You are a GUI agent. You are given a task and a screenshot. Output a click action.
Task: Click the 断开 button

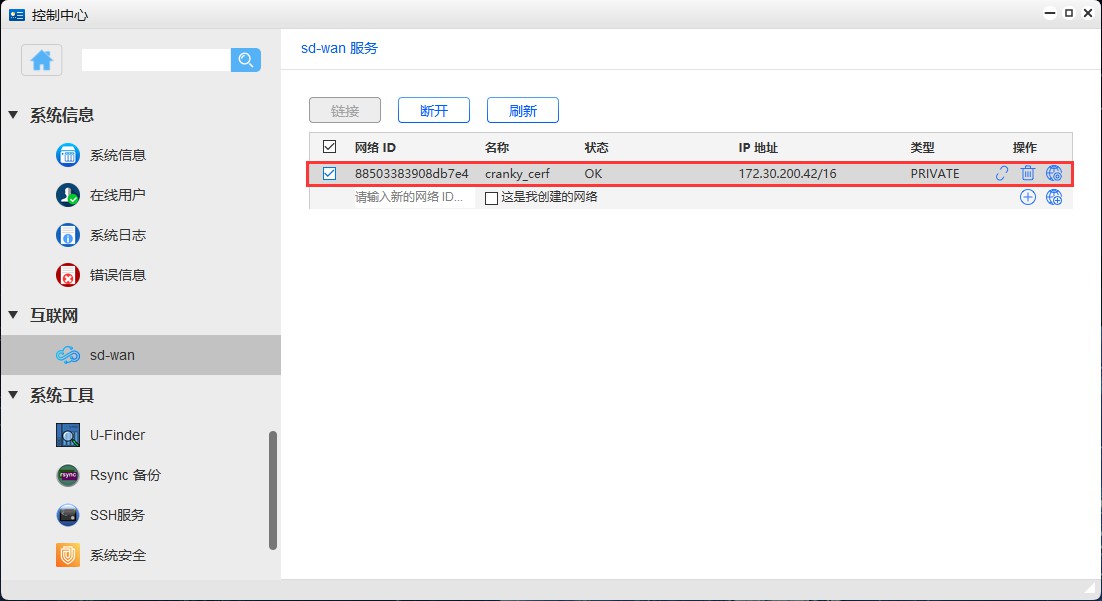pyautogui.click(x=433, y=110)
